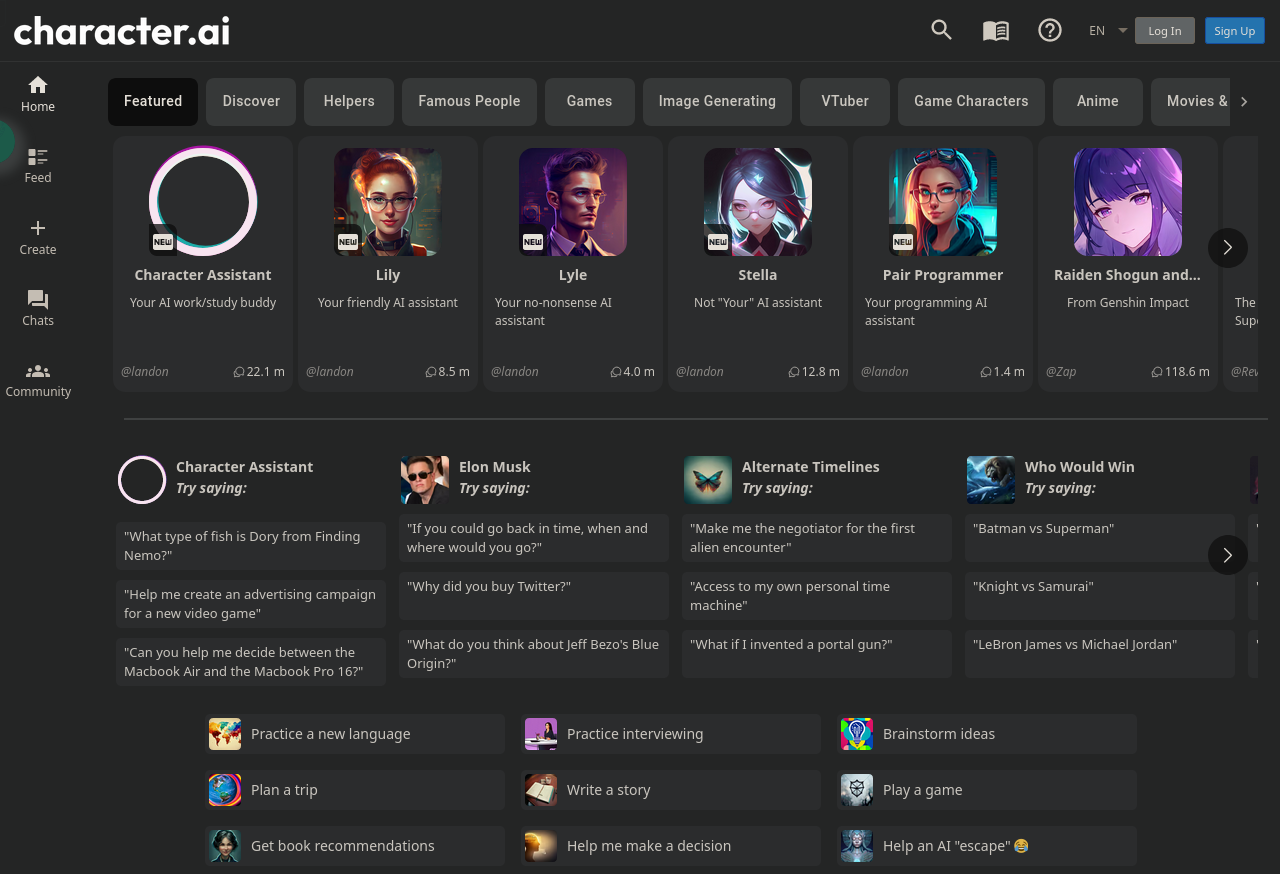Choose the first alien encounter negotiator prompt
The image size is (1280, 874).
817,538
